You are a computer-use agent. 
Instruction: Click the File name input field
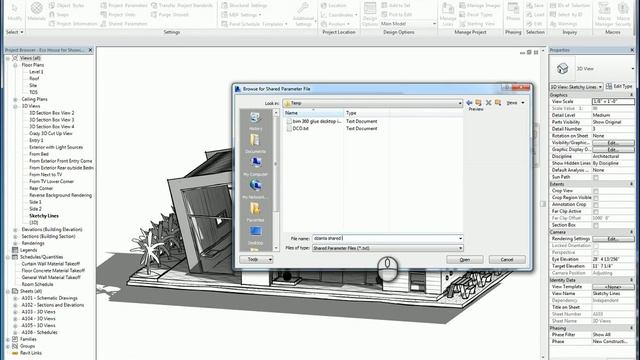385,238
